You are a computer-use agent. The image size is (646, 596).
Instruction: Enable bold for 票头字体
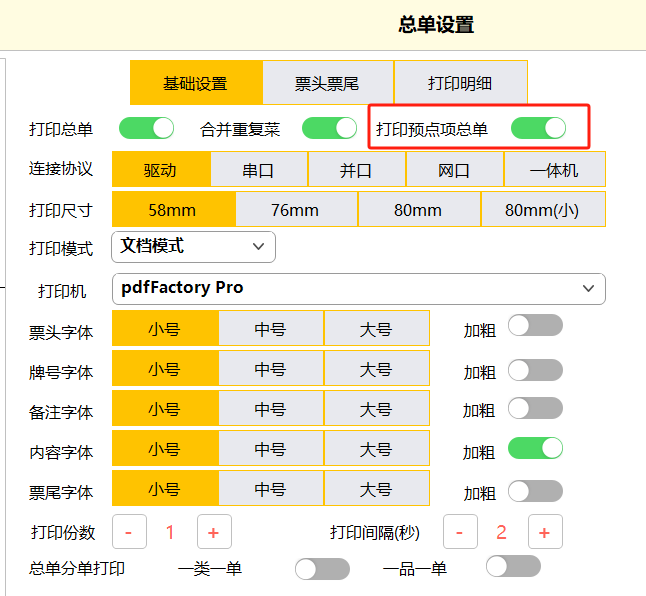pyautogui.click(x=535, y=326)
